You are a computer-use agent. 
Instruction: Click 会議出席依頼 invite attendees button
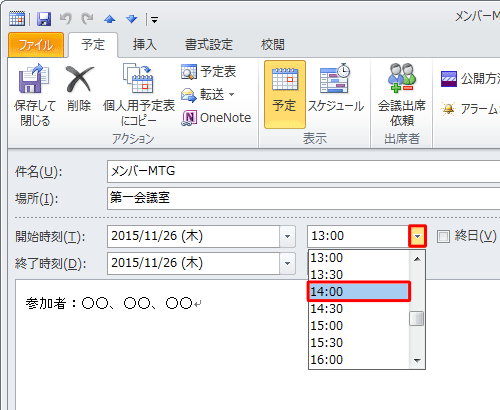pyautogui.click(x=402, y=95)
